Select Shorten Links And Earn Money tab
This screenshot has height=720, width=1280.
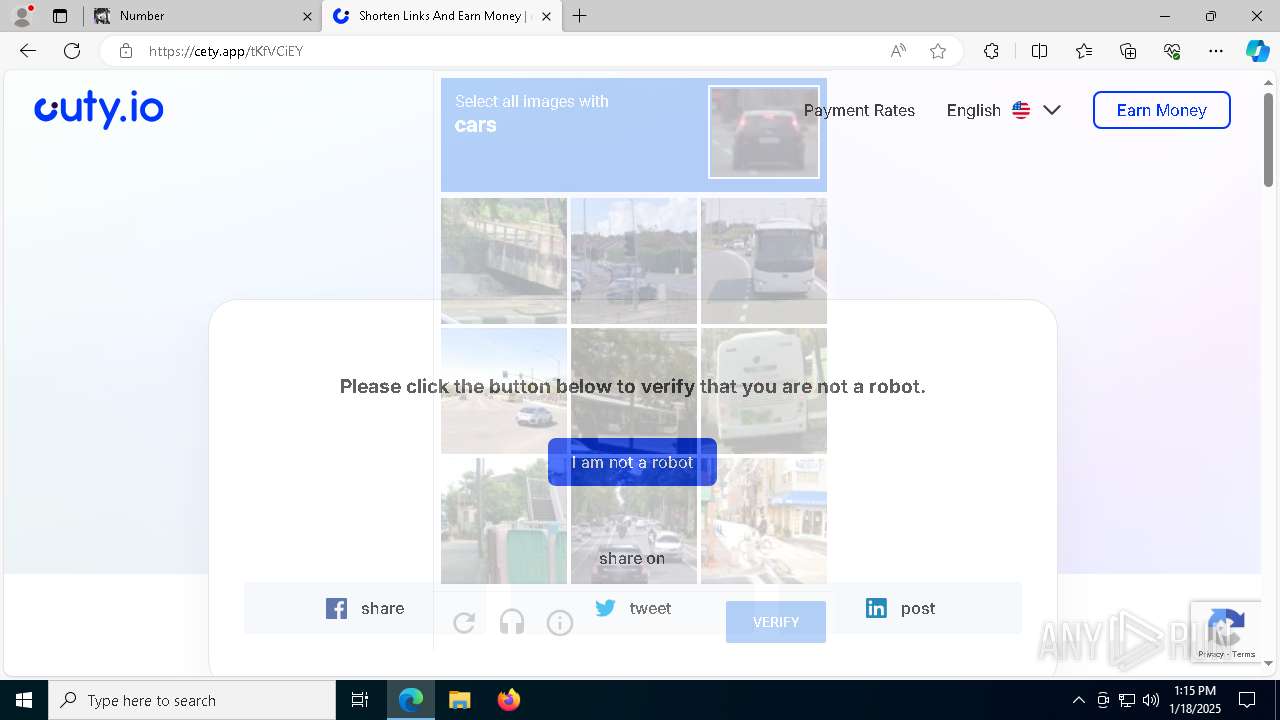tap(440, 16)
